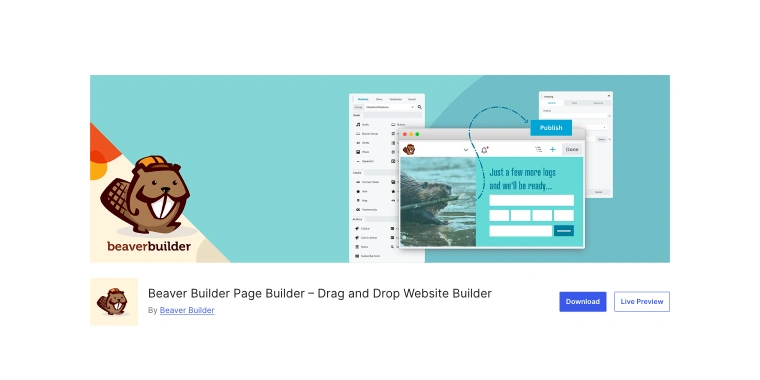This screenshot has height=380, width=760.
Task: Click the large beaverbuilder mascot logo
Action: (x=149, y=204)
